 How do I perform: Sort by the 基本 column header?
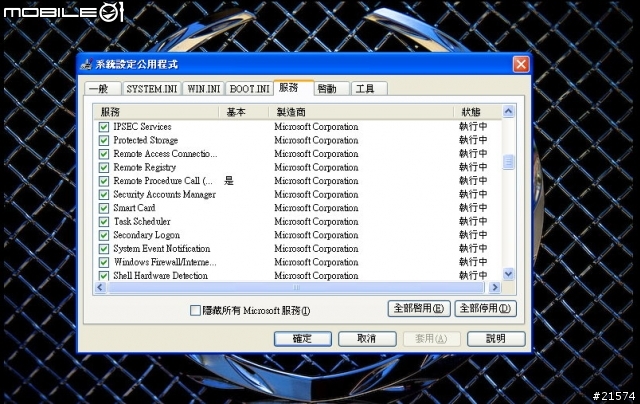tap(244, 112)
